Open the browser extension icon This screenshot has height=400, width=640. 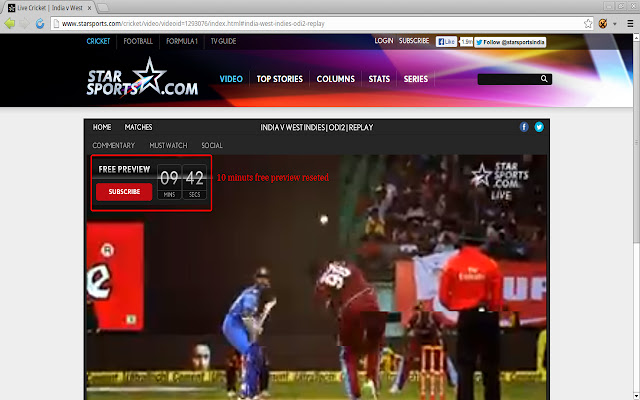click(603, 24)
